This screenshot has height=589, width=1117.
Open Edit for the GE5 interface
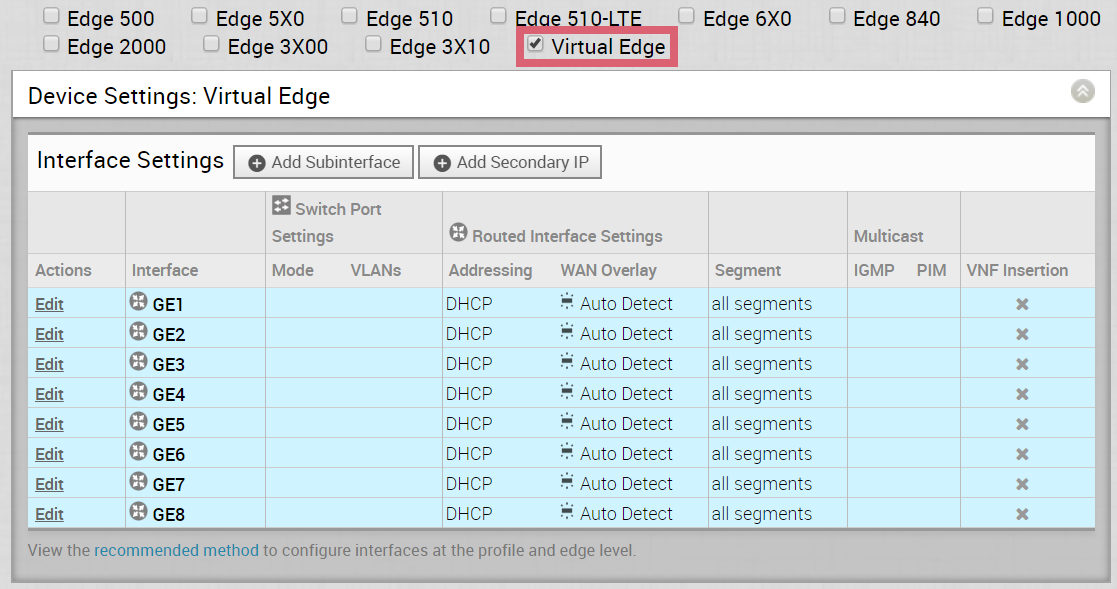coord(49,424)
